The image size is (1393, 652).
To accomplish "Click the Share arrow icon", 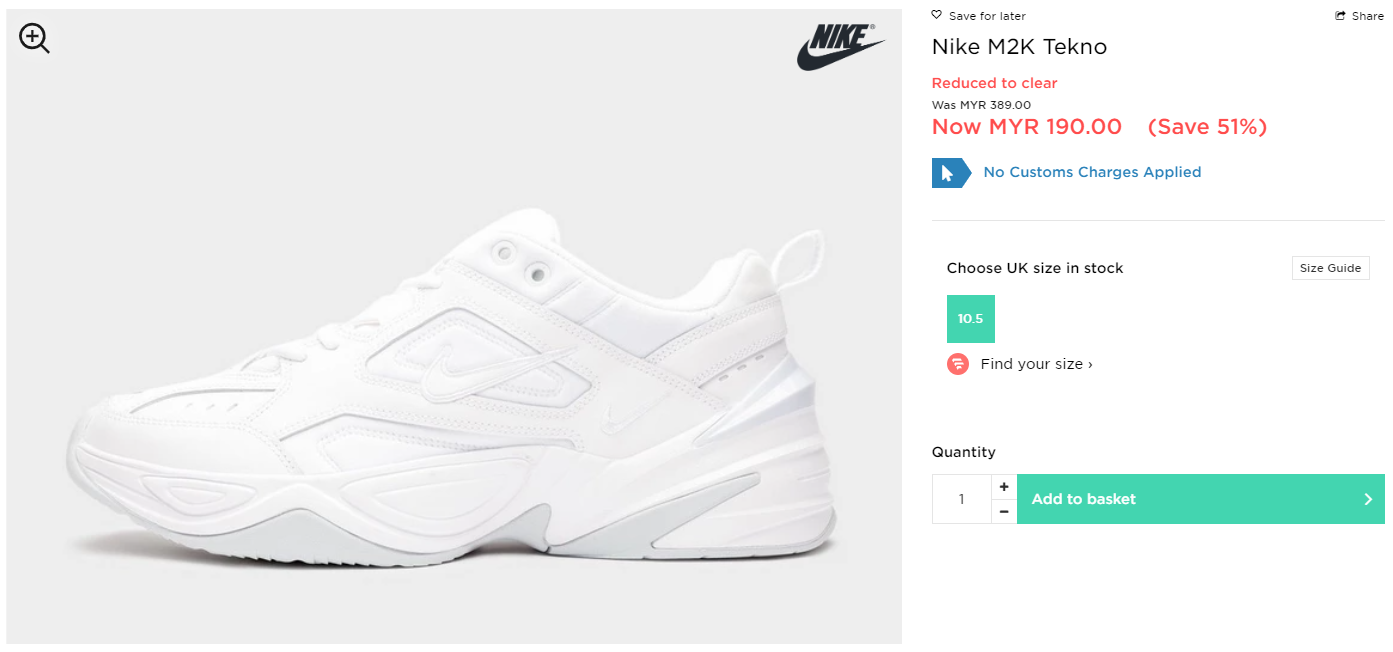I will [x=1340, y=16].
